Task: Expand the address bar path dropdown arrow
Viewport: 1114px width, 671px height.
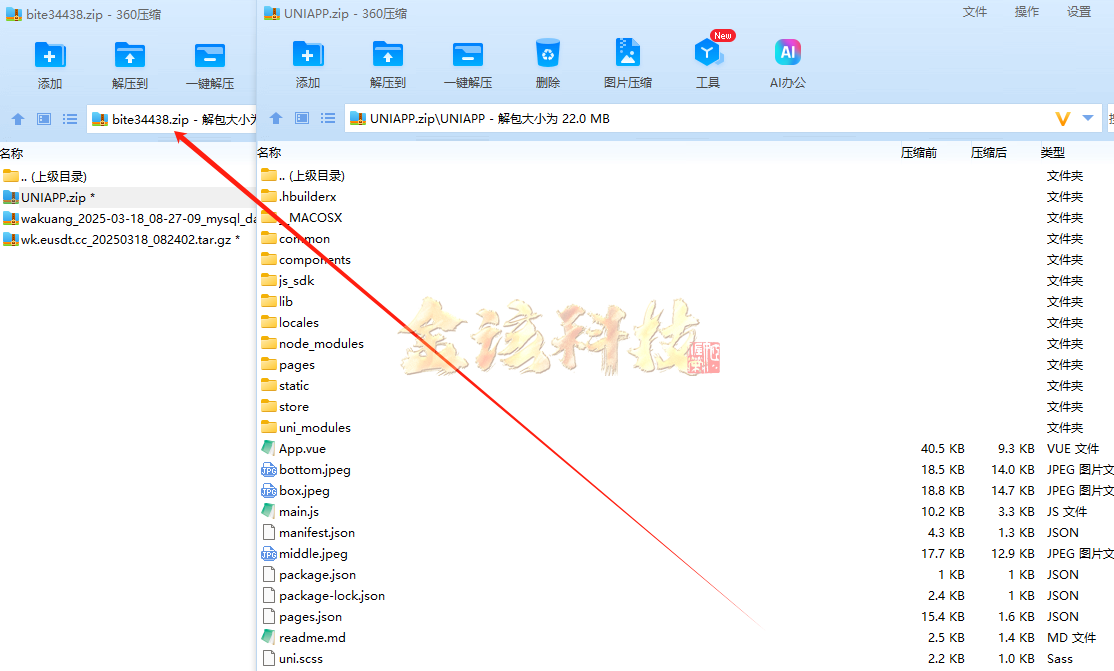Action: tap(1088, 119)
